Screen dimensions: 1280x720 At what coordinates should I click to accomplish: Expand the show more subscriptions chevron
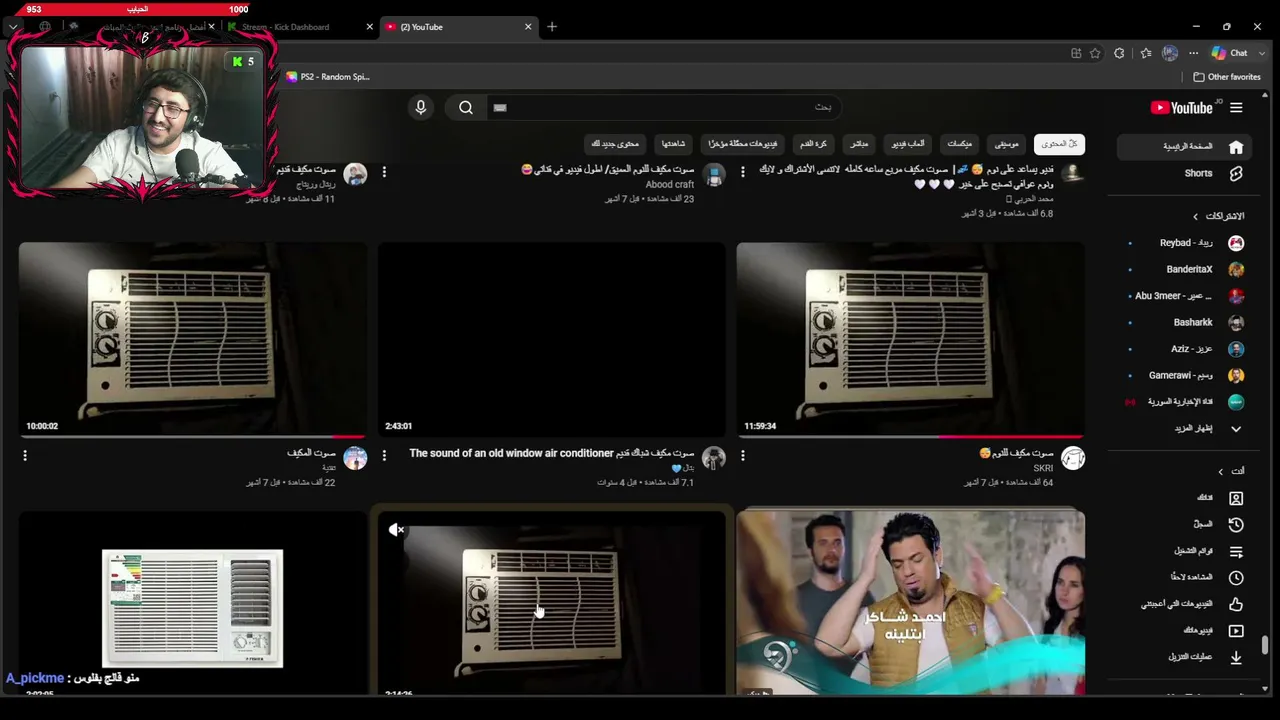point(1236,429)
